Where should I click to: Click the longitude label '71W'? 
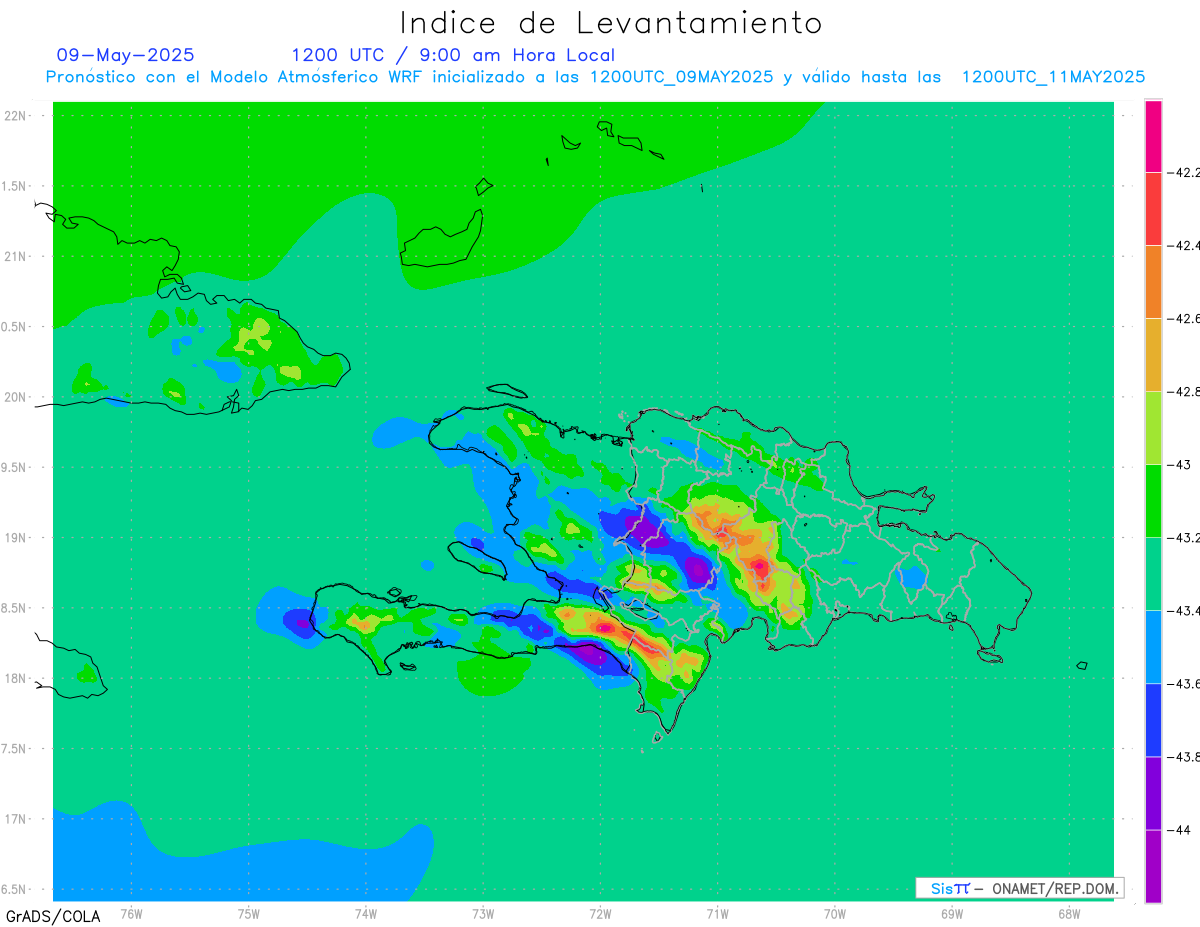pyautogui.click(x=717, y=913)
